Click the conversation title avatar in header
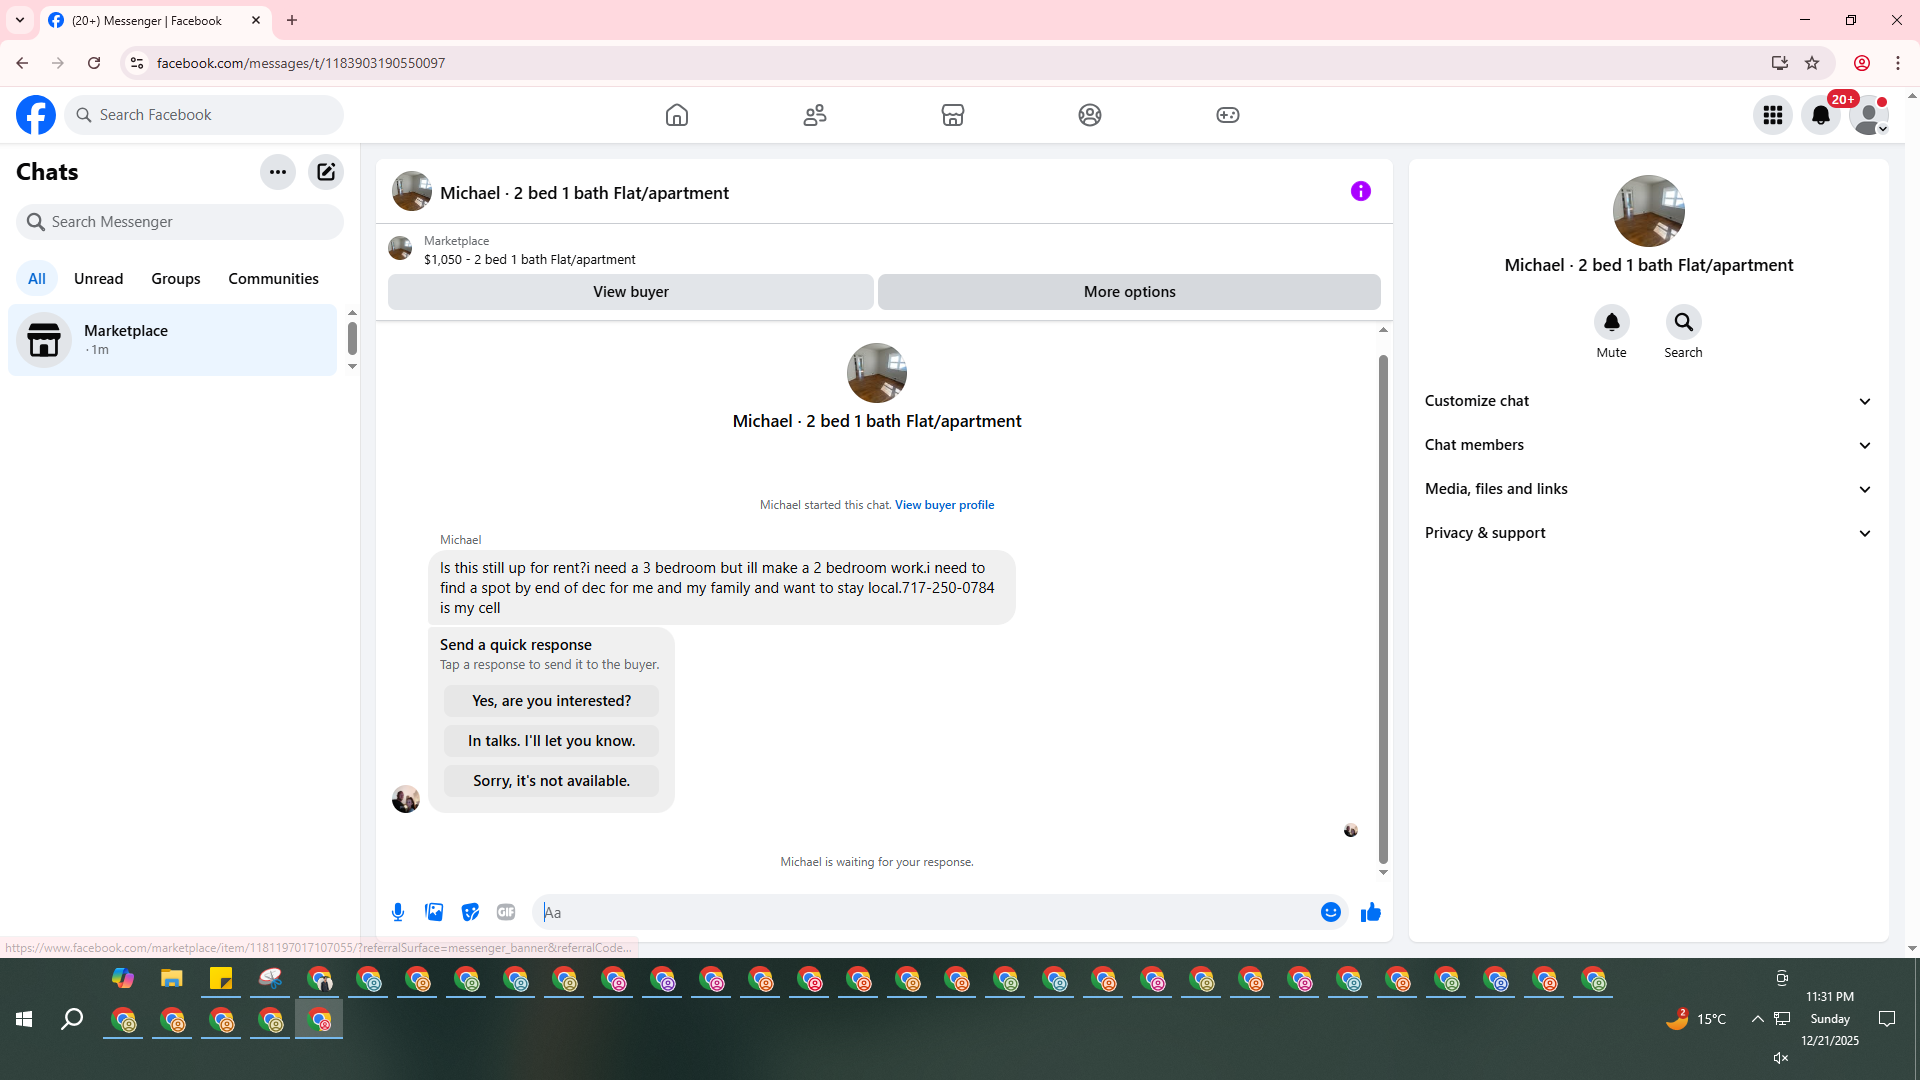This screenshot has width=1920, height=1080. point(412,191)
